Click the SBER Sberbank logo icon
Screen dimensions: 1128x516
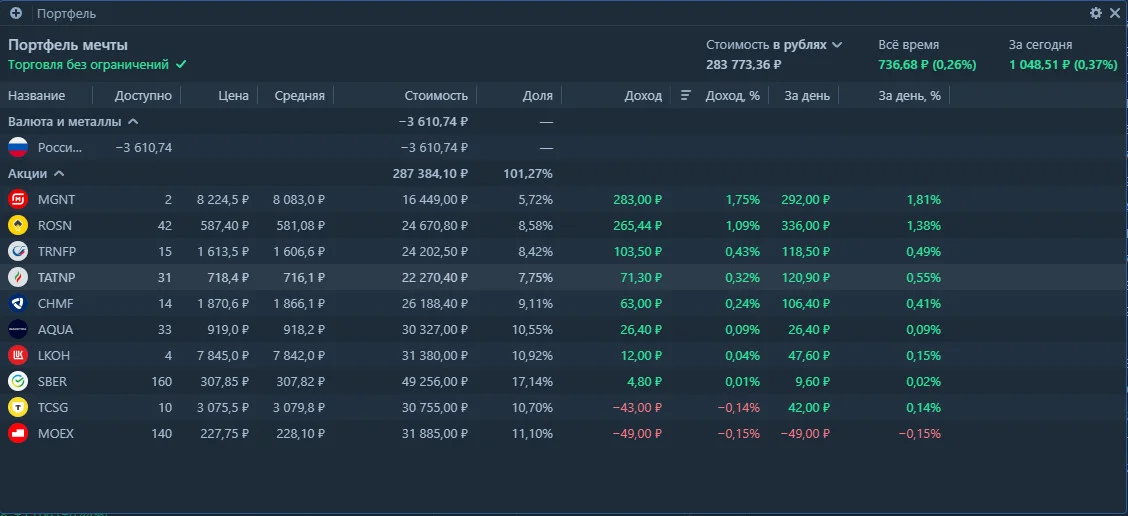tap(18, 381)
